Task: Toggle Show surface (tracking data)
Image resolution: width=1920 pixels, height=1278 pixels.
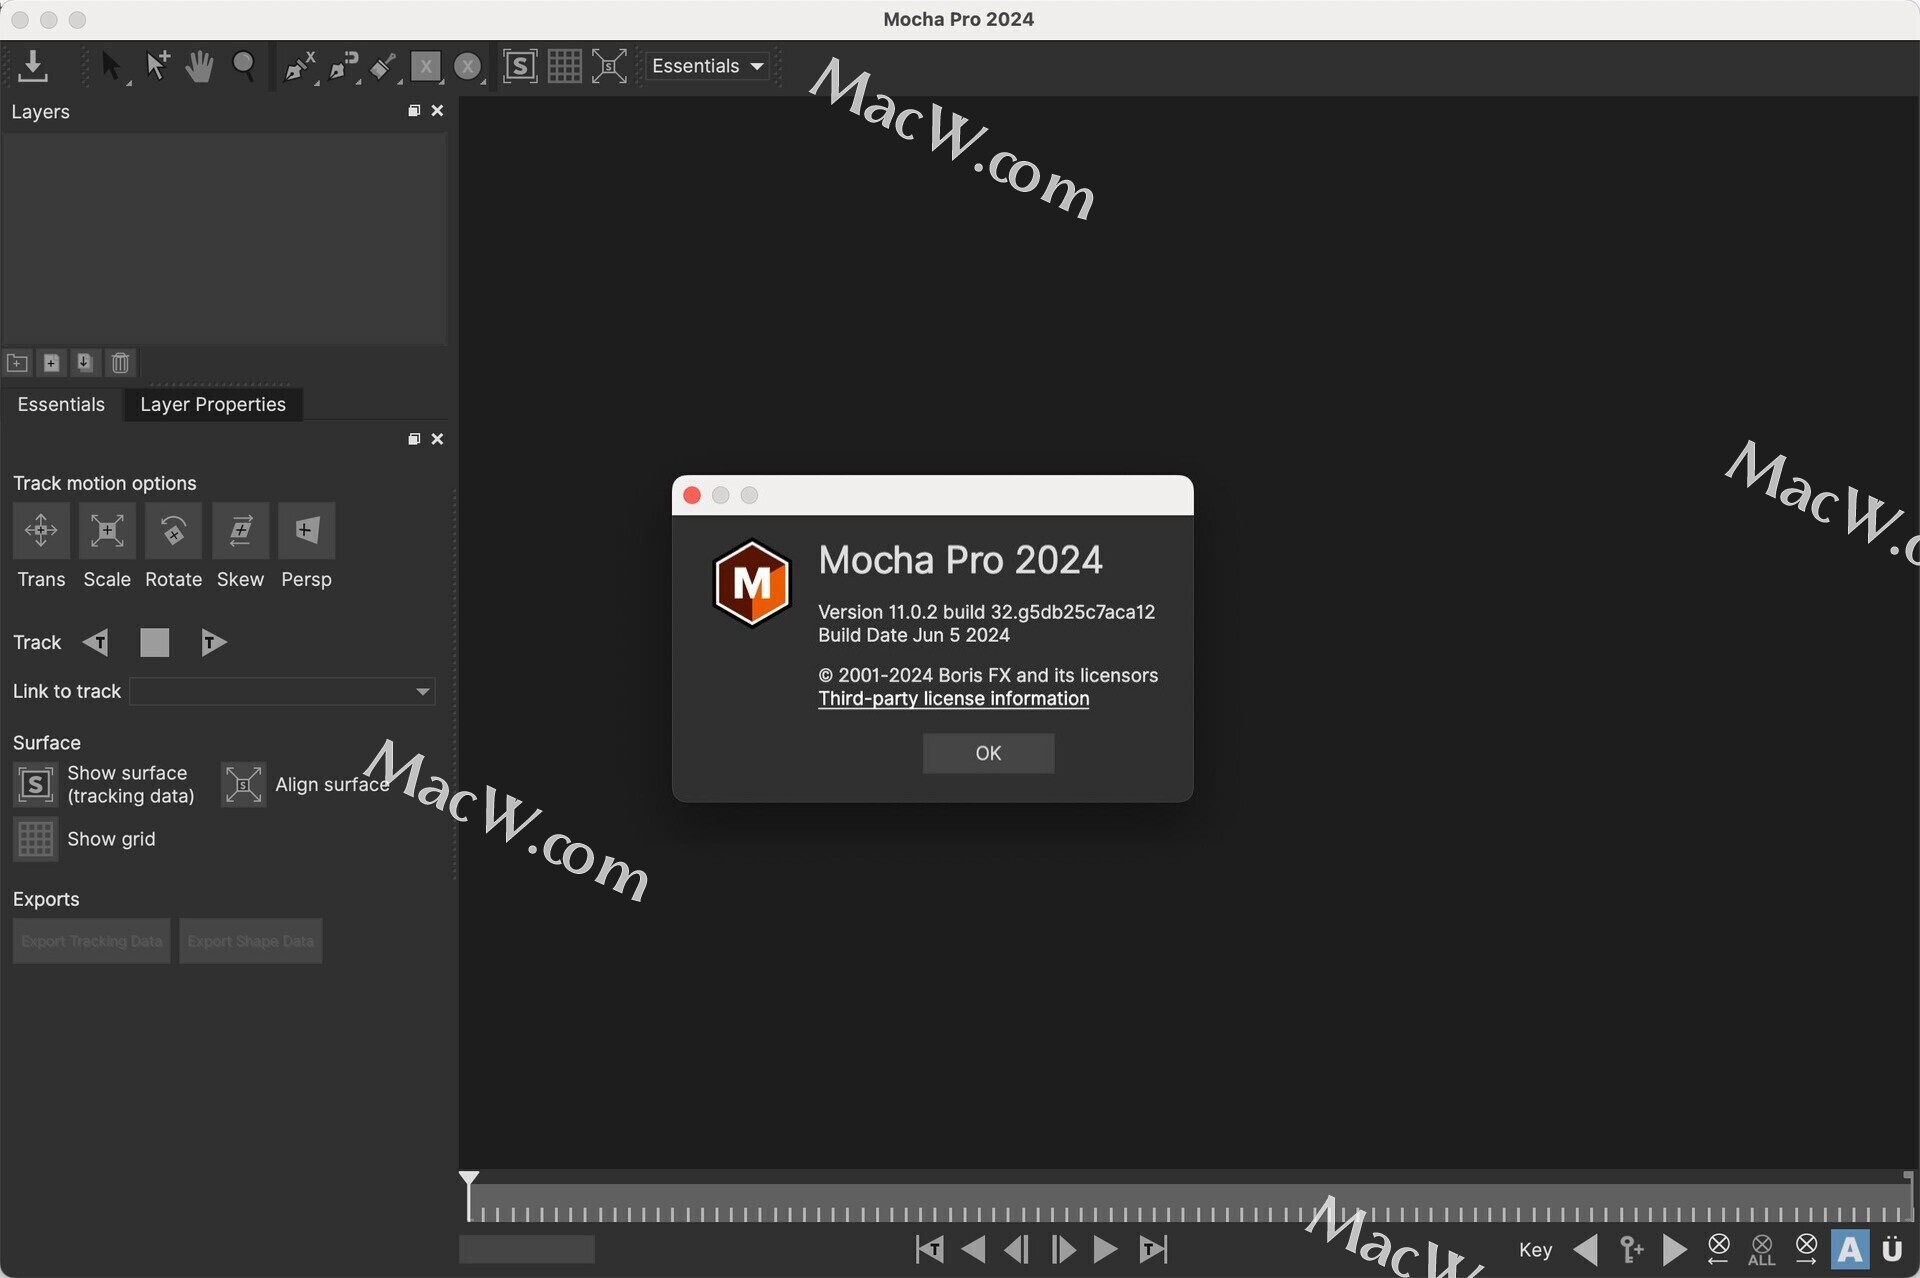Action: 35,785
